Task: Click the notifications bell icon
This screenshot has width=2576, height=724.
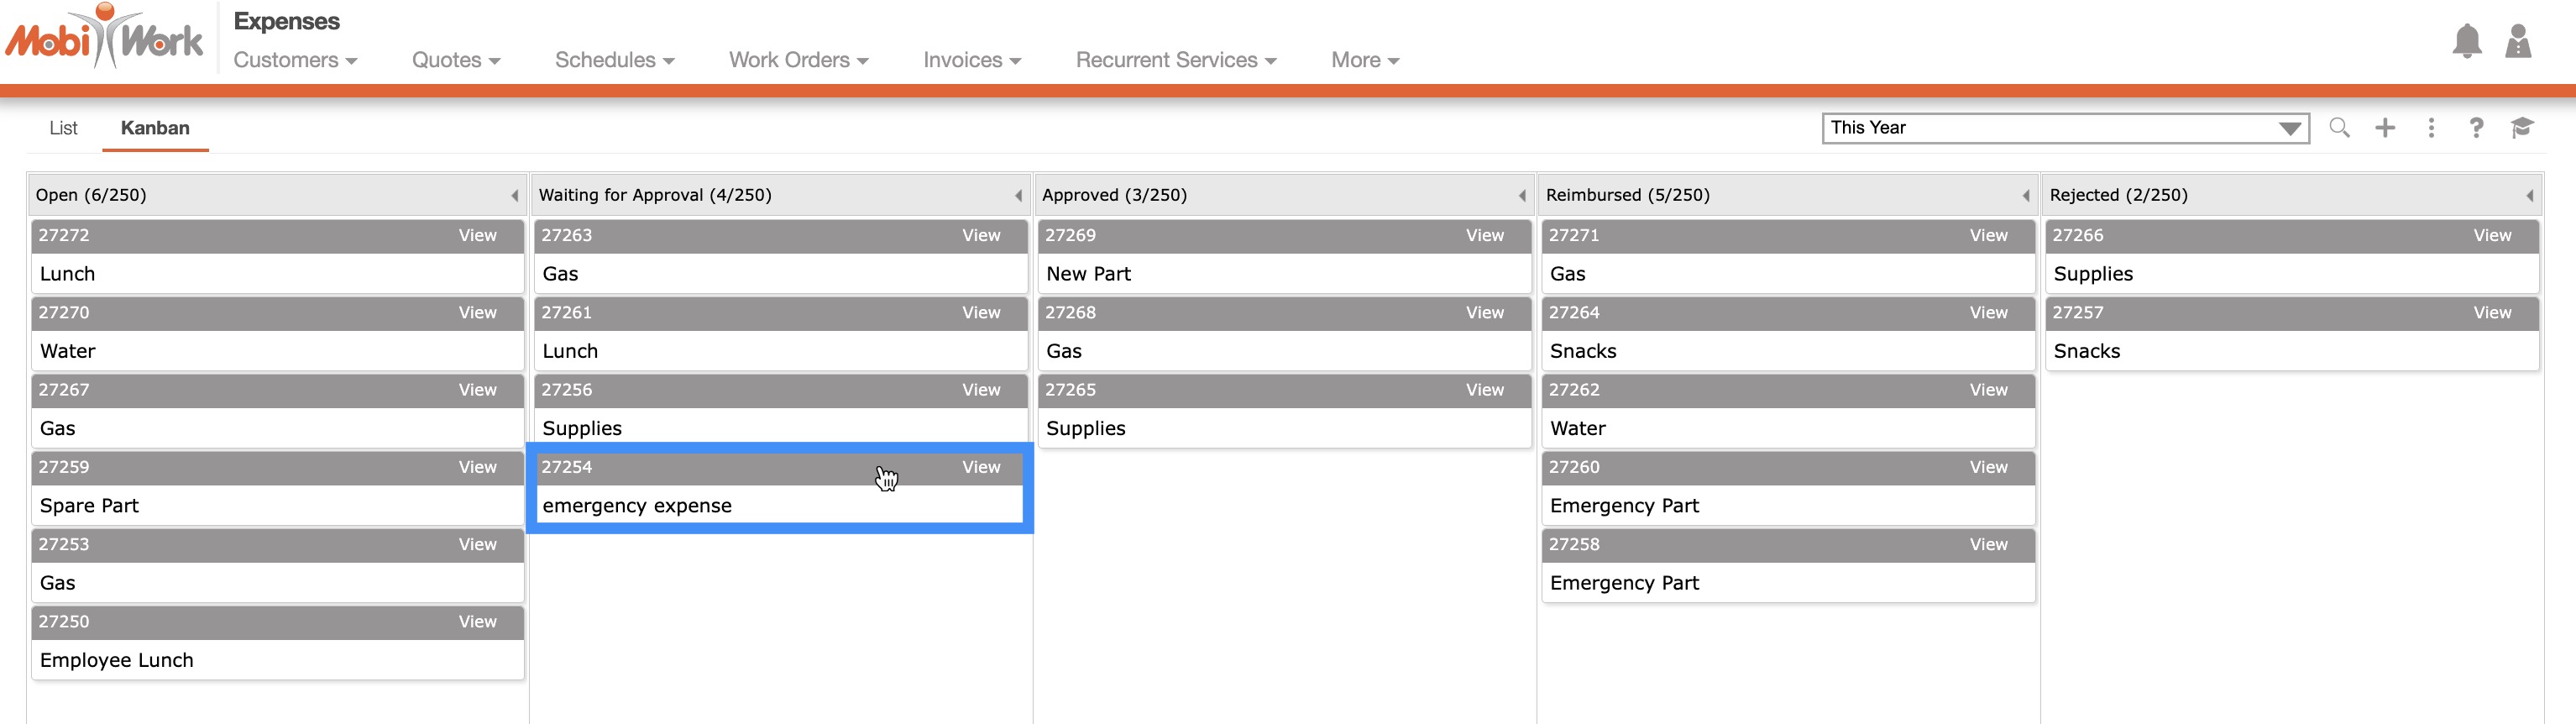Action: (2466, 41)
